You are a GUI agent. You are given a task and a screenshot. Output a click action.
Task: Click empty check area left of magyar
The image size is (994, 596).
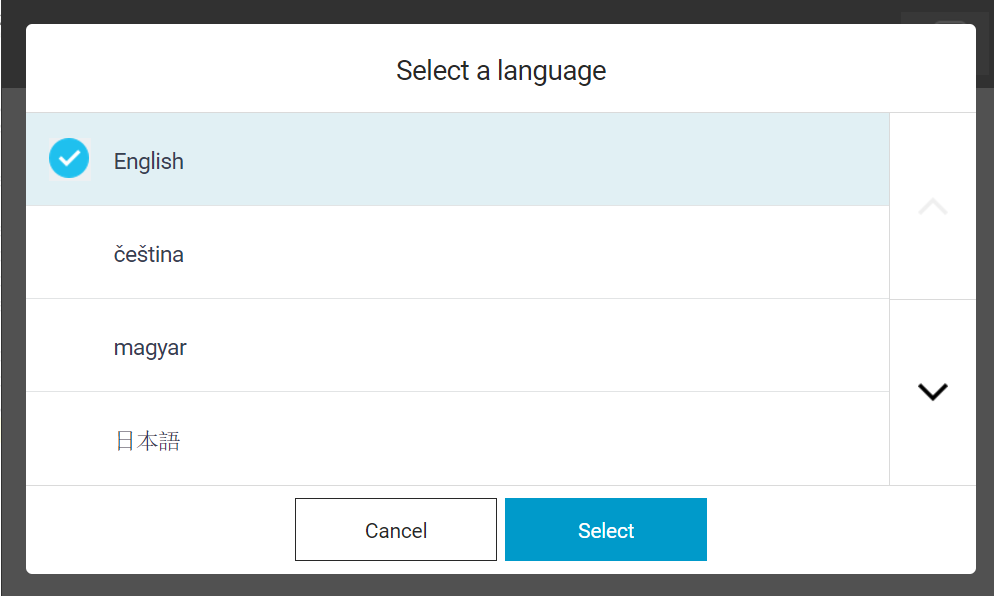tap(69, 346)
